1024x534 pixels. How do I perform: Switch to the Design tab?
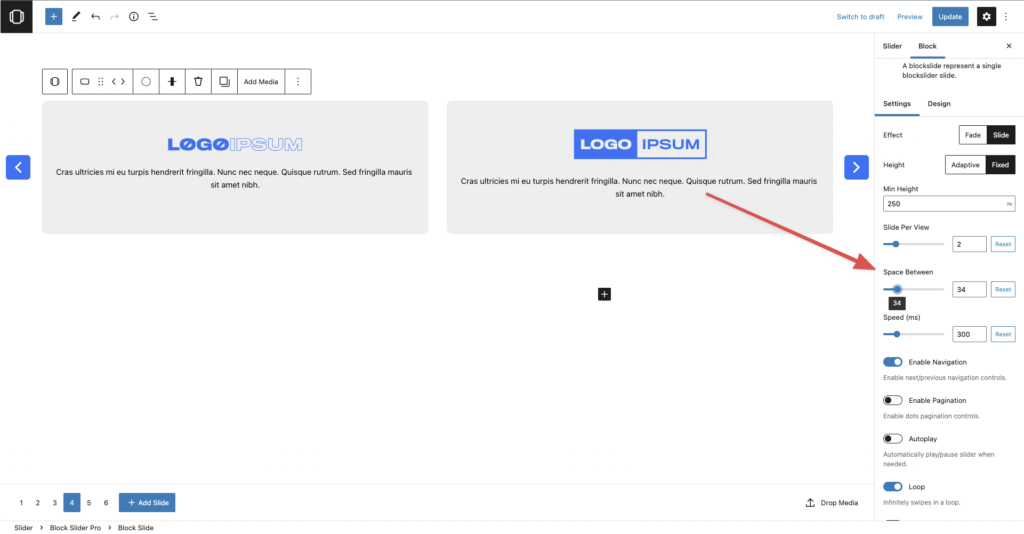coord(939,103)
